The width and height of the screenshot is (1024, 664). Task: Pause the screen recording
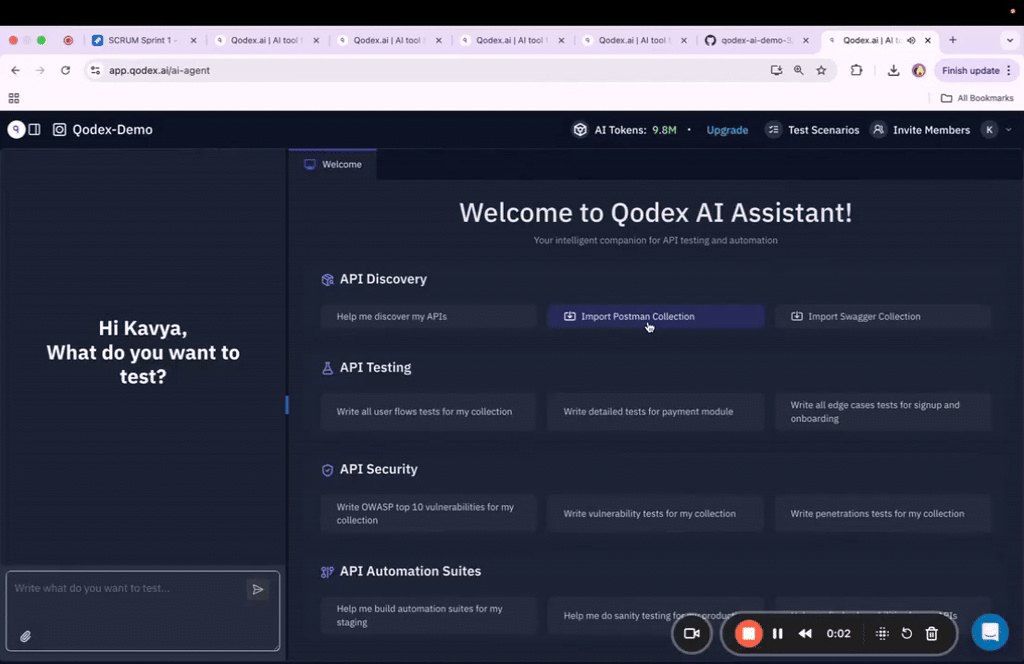777,633
